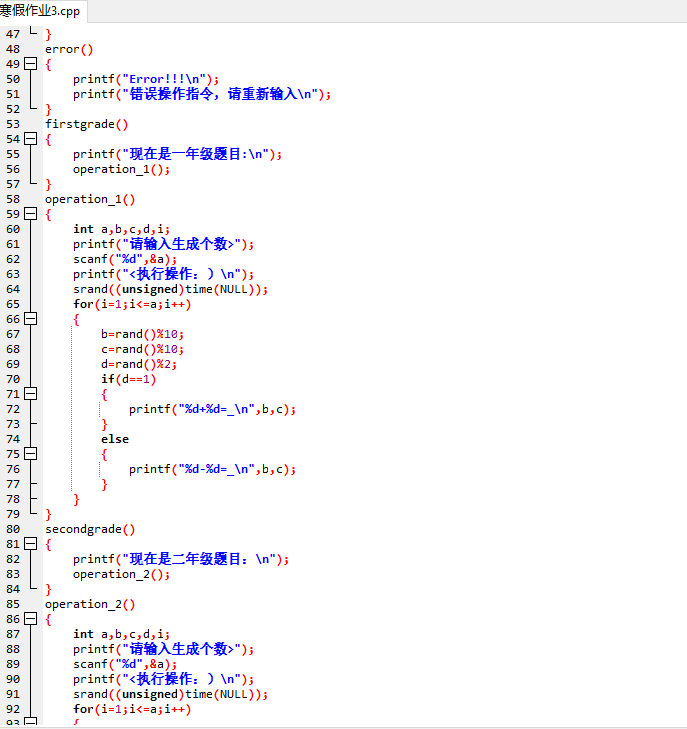Image resolution: width=687 pixels, height=729 pixels.
Task: Click printf 请输入生成个数 on line 61
Action: pos(164,244)
